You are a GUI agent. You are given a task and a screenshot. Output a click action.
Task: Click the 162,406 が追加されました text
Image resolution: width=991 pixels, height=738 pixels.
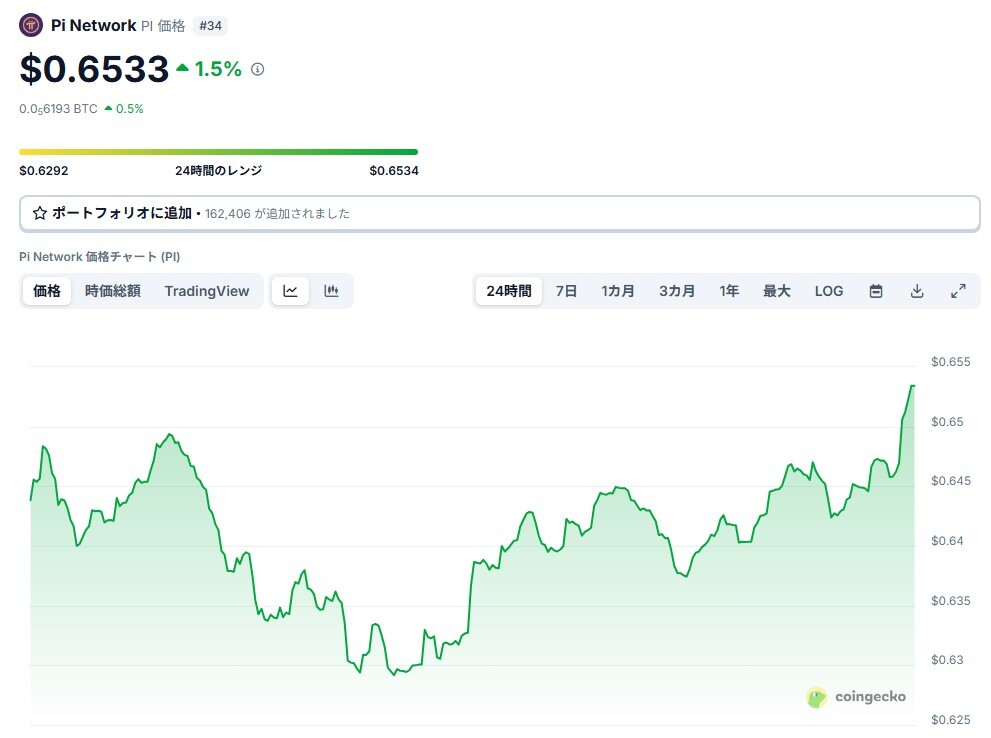tap(277, 214)
